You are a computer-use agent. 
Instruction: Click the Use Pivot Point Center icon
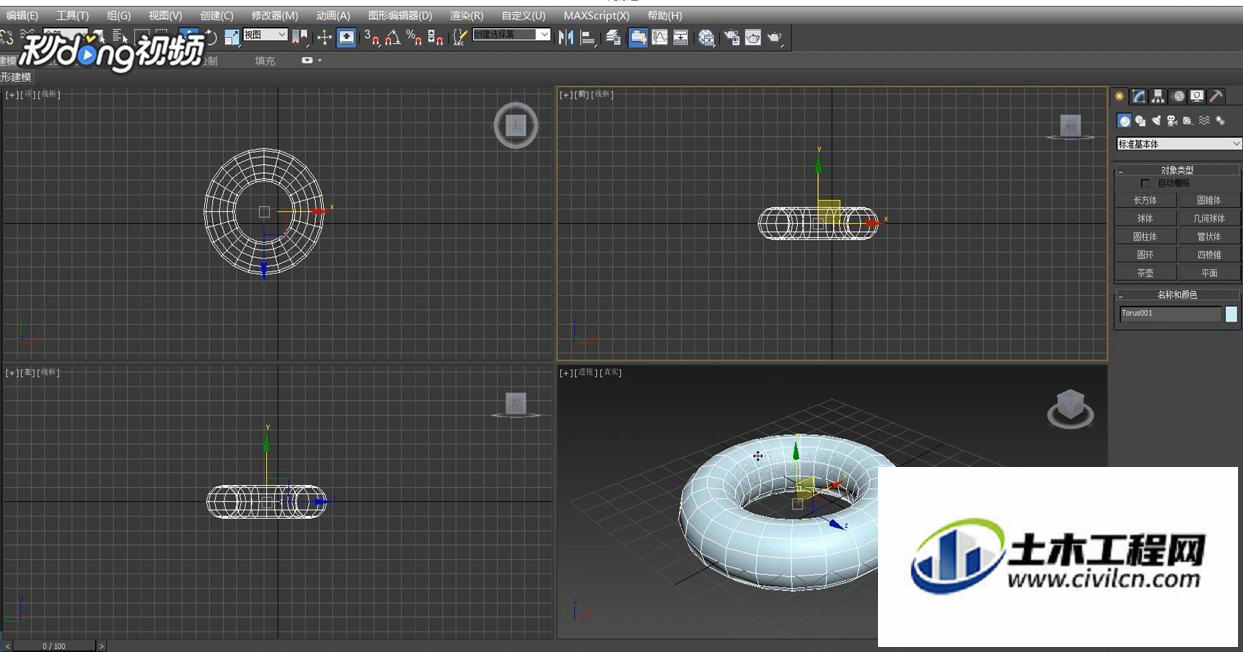point(300,37)
